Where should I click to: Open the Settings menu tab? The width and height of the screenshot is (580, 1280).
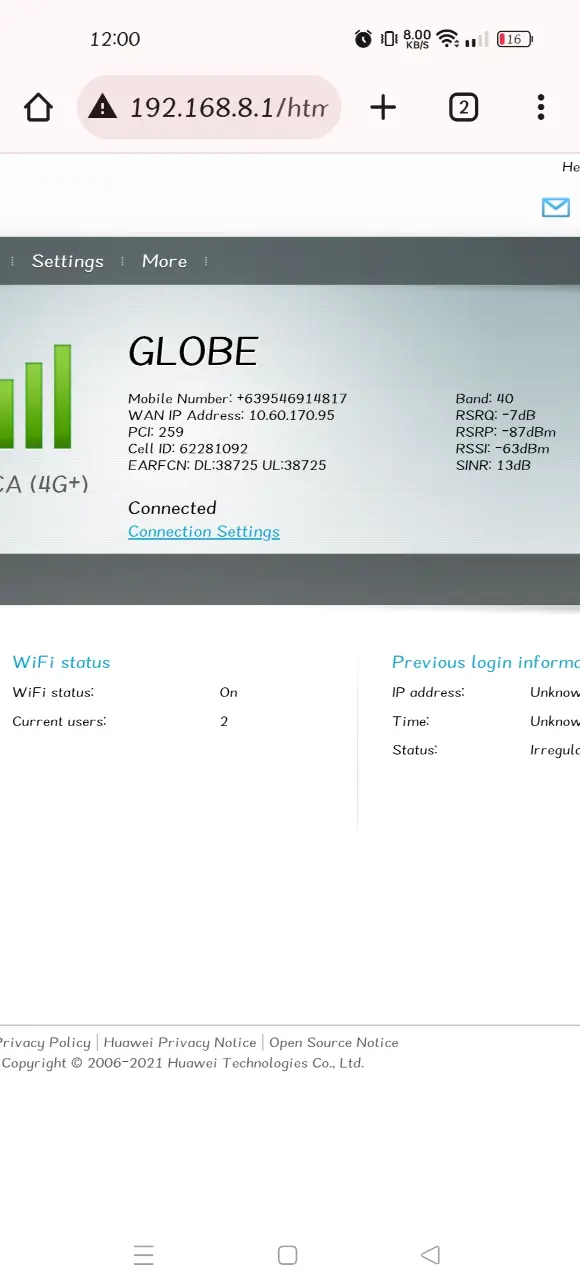pyautogui.click(x=68, y=261)
